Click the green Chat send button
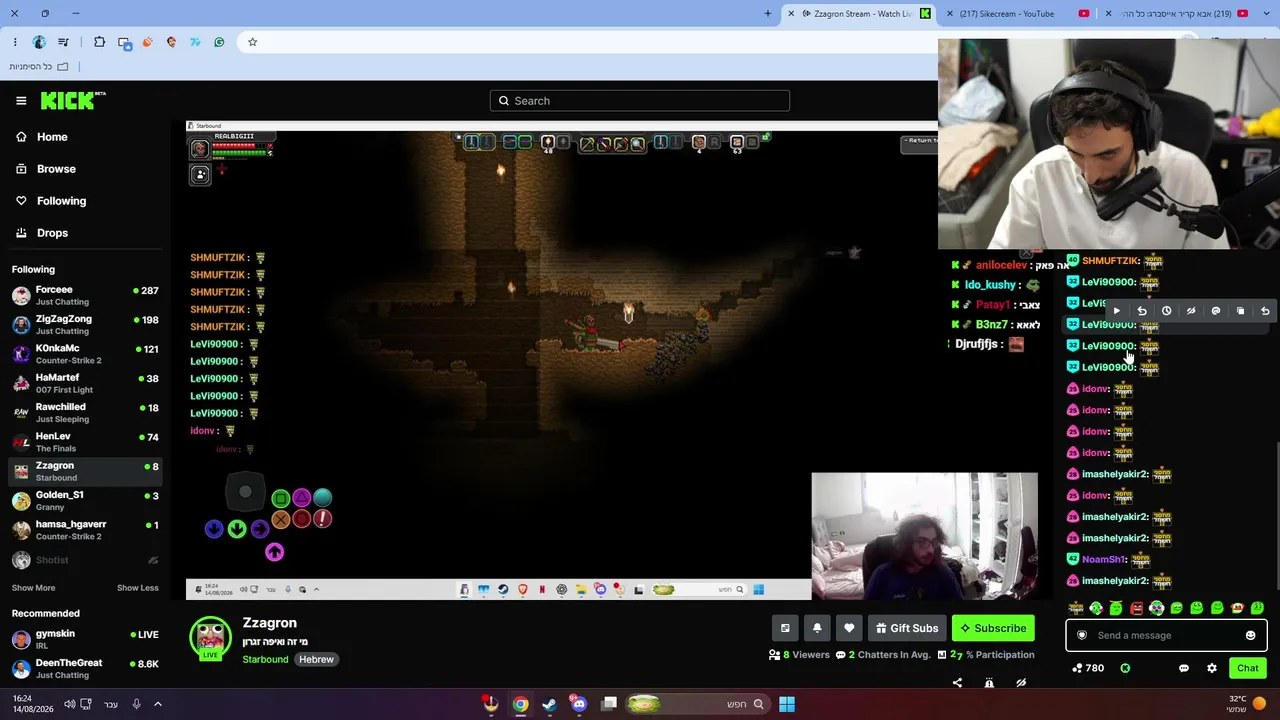The width and height of the screenshot is (1280, 720). (1247, 668)
